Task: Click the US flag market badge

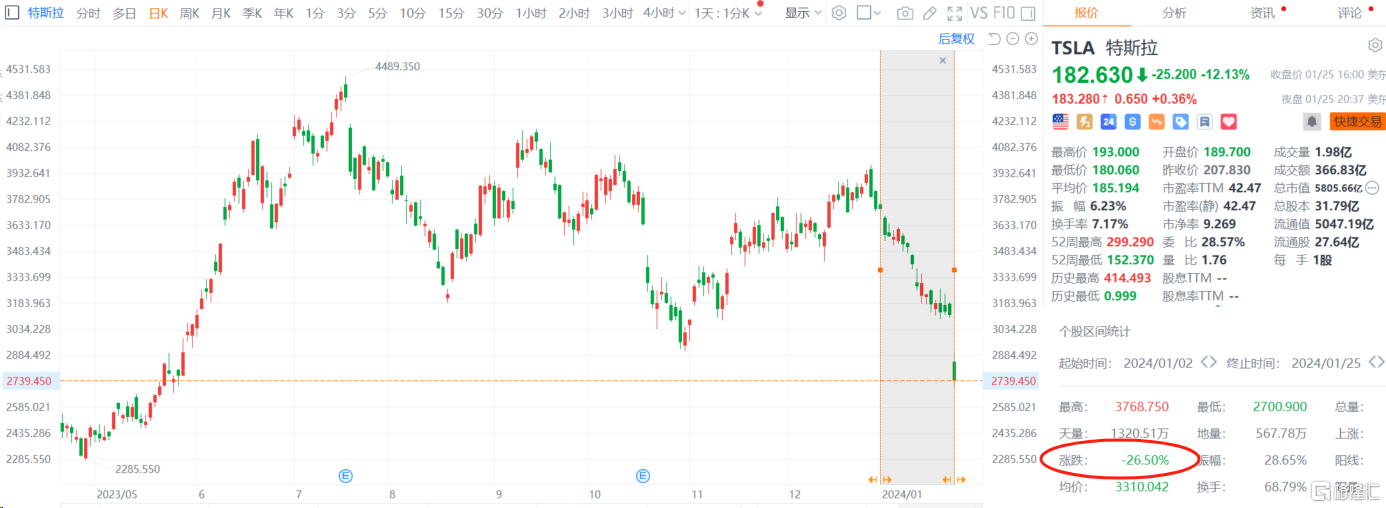Action: (x=1060, y=121)
